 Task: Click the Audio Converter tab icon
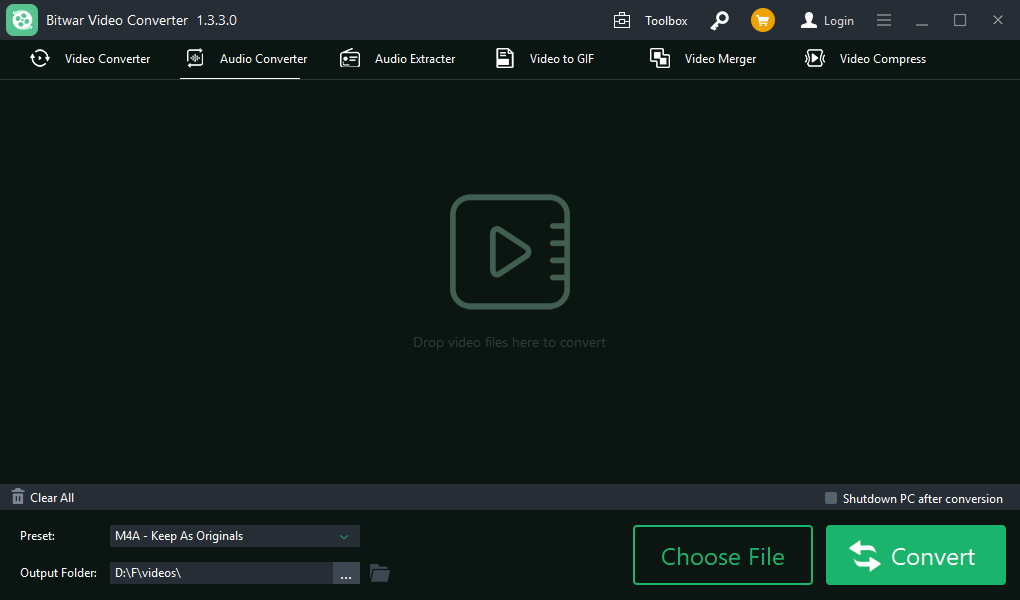[195, 58]
